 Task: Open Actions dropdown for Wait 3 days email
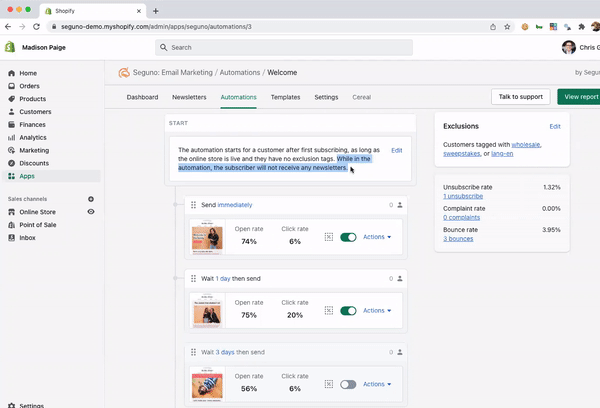coord(377,384)
